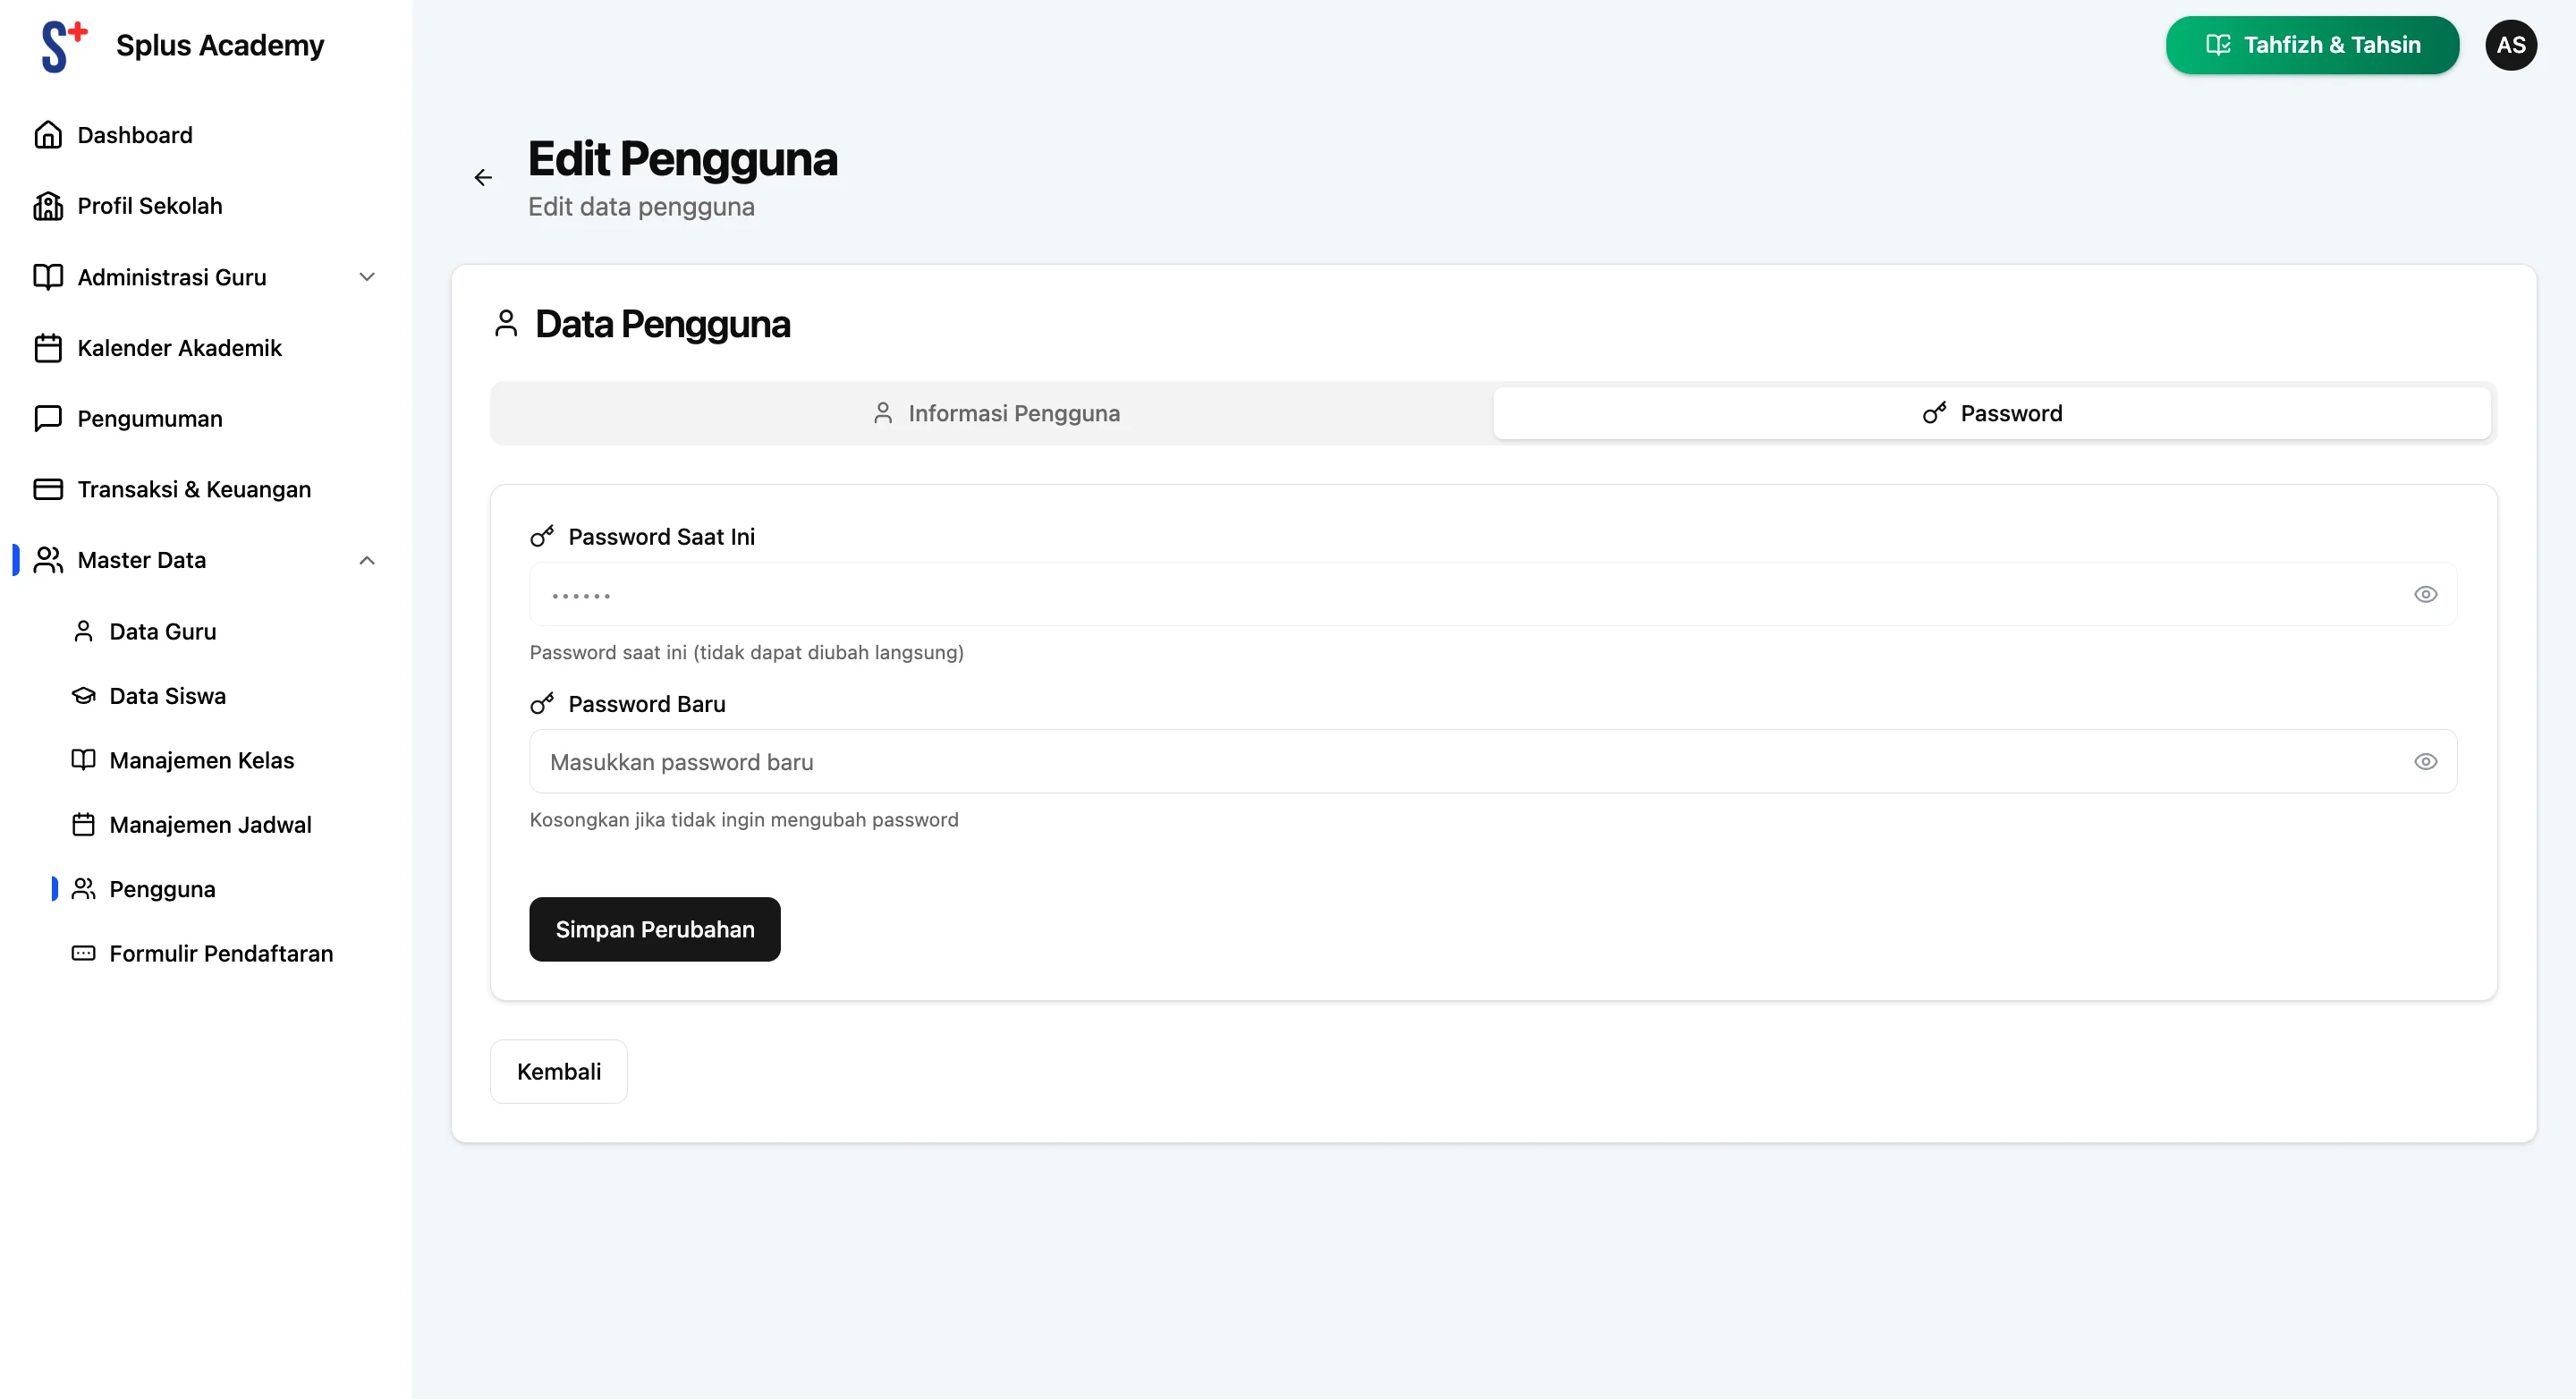Focus the Masukkan password baru input
This screenshot has height=1399, width=2576.
[1400, 761]
